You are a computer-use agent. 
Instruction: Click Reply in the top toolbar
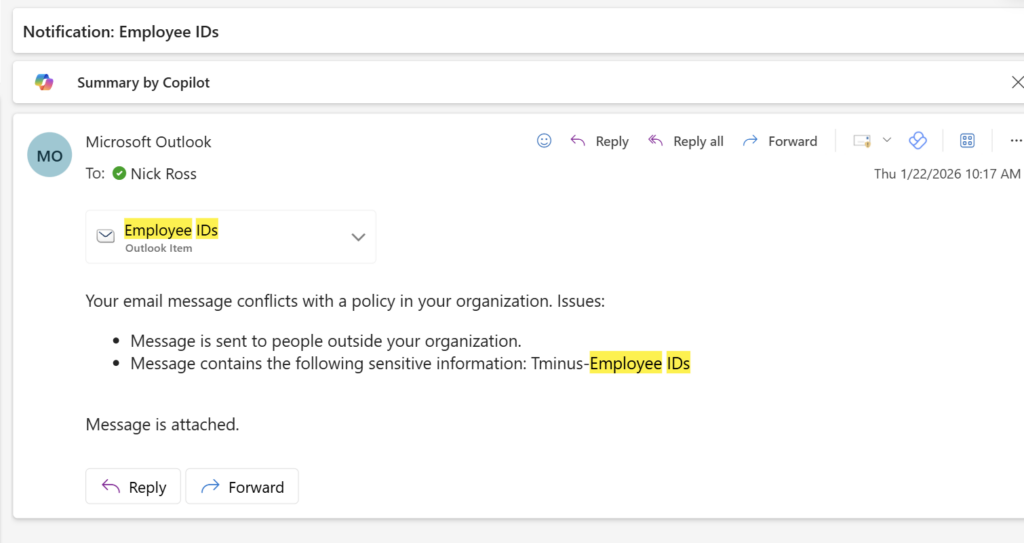click(x=599, y=141)
